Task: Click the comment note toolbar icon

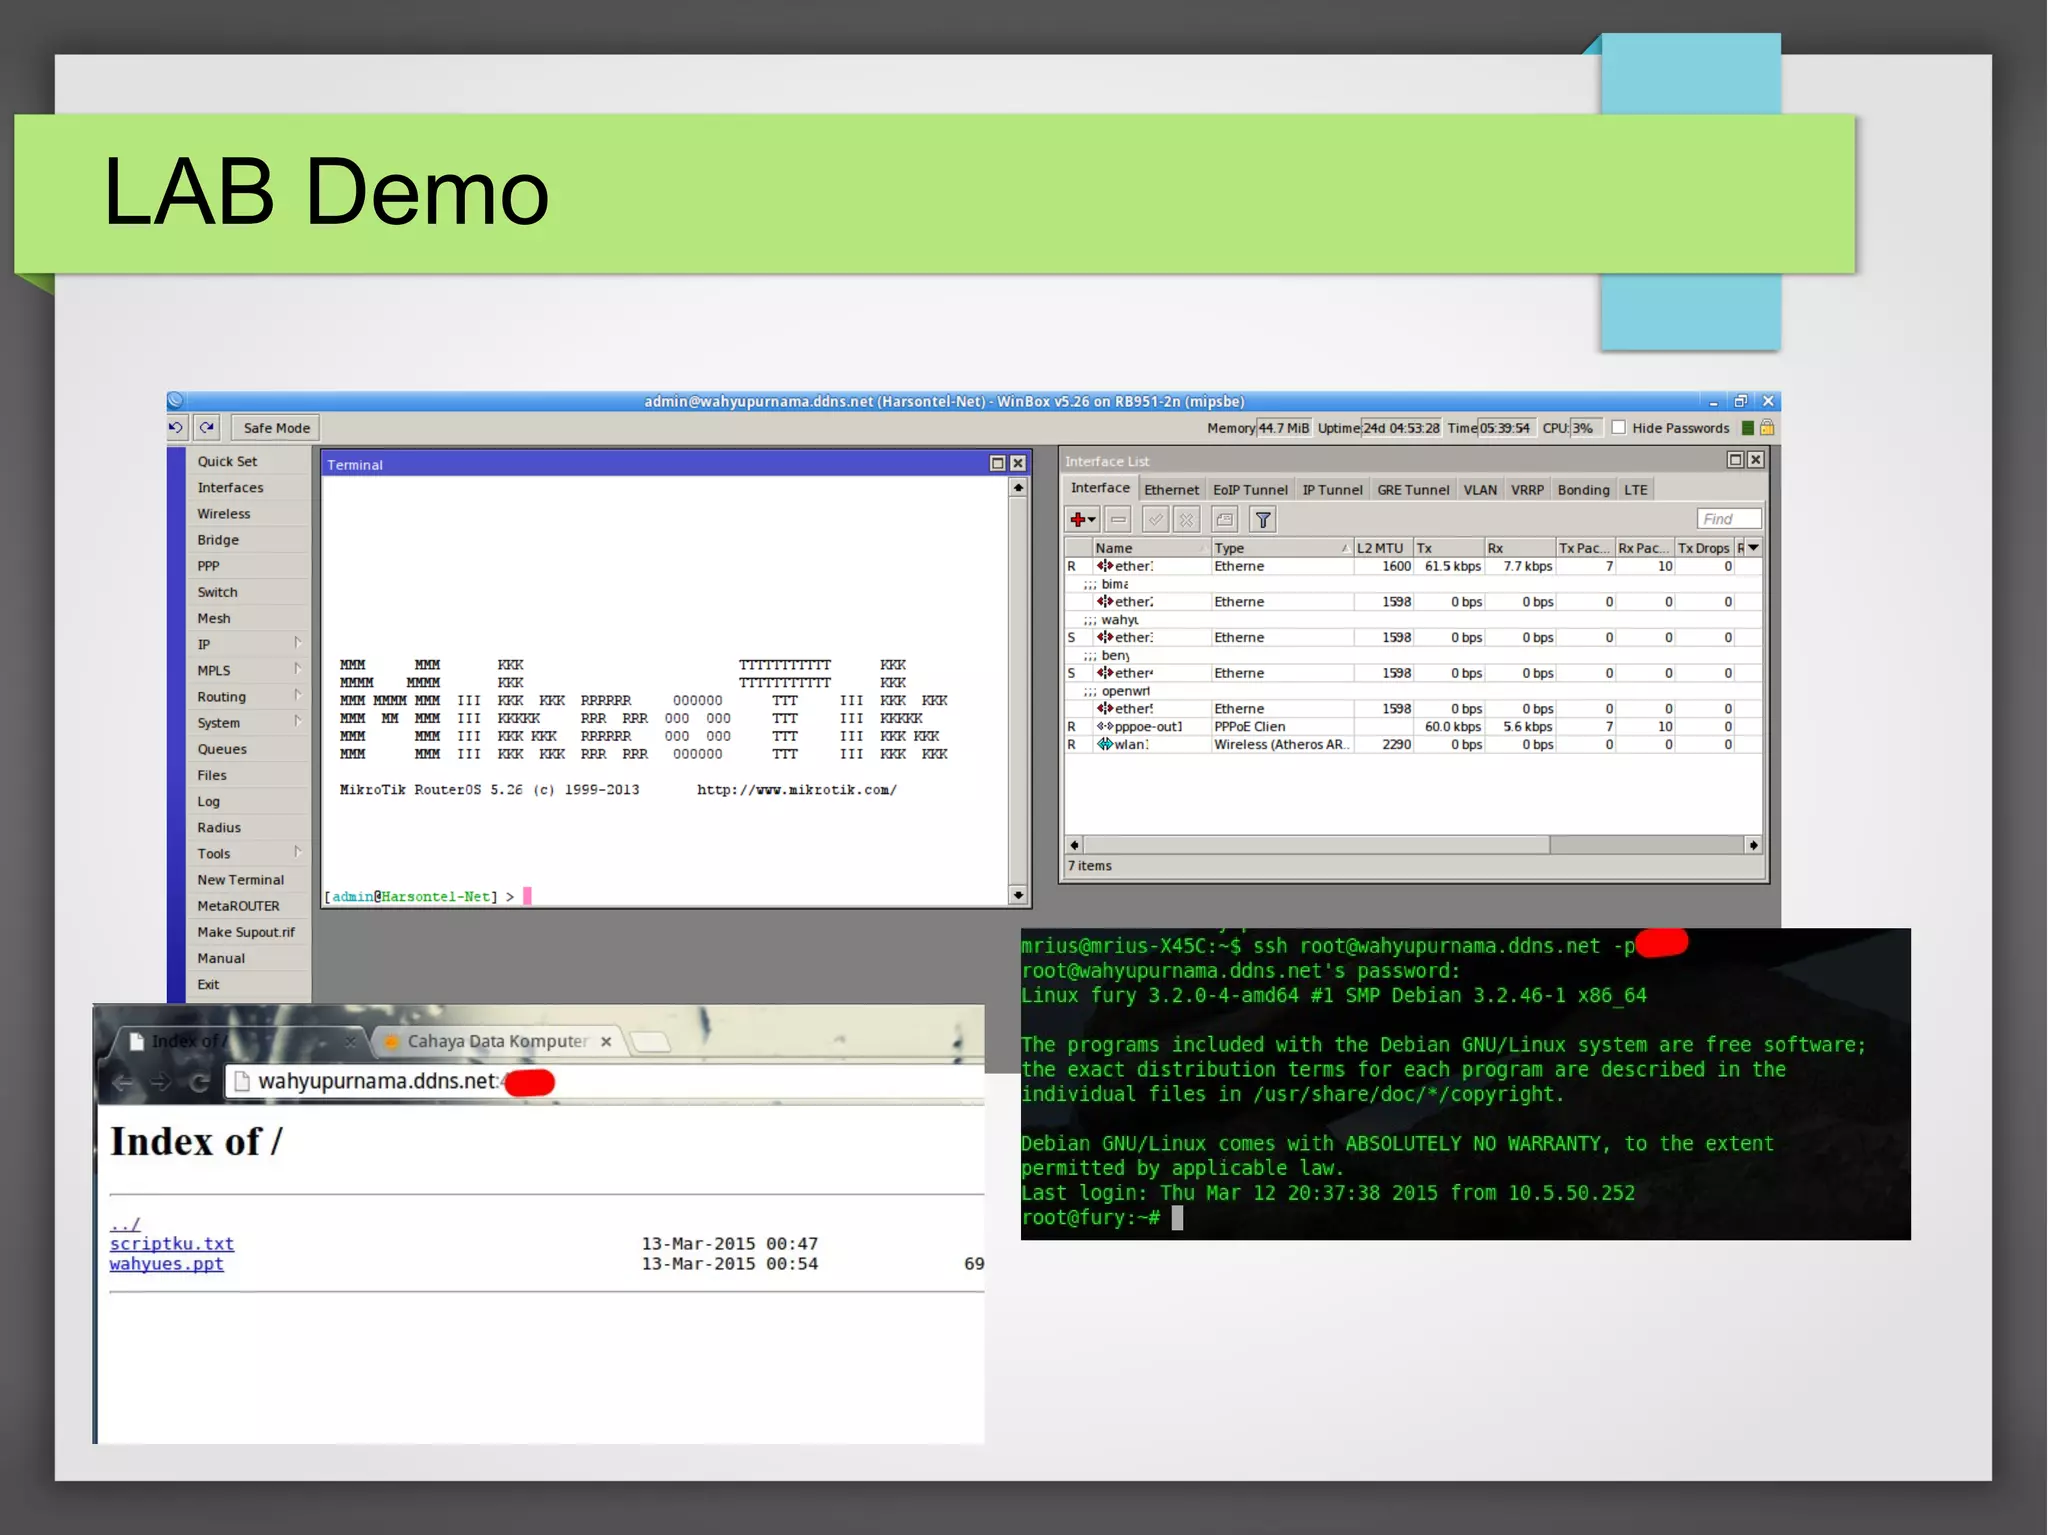Action: point(1225,519)
